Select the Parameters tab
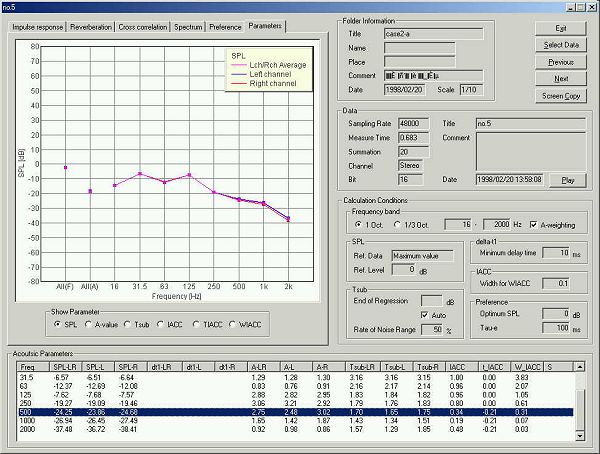Viewport: 600px width, 454px height. (265, 26)
